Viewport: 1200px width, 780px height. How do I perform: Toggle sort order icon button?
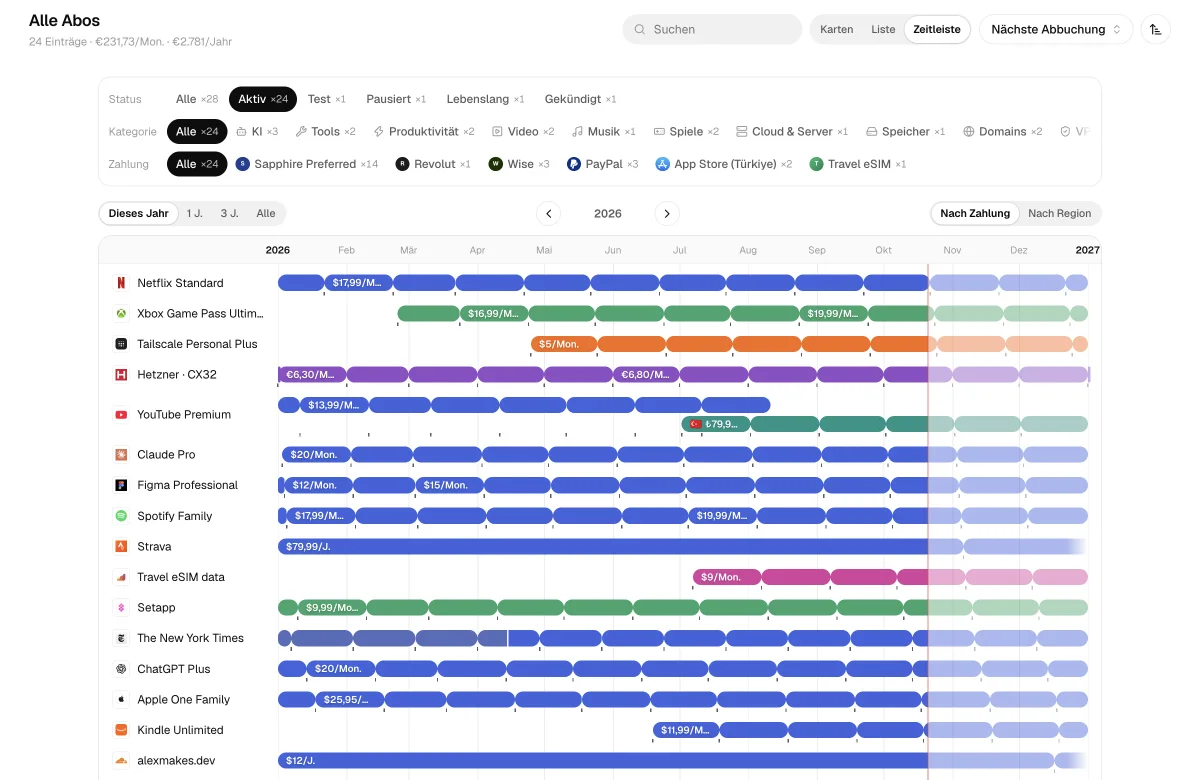click(1156, 29)
